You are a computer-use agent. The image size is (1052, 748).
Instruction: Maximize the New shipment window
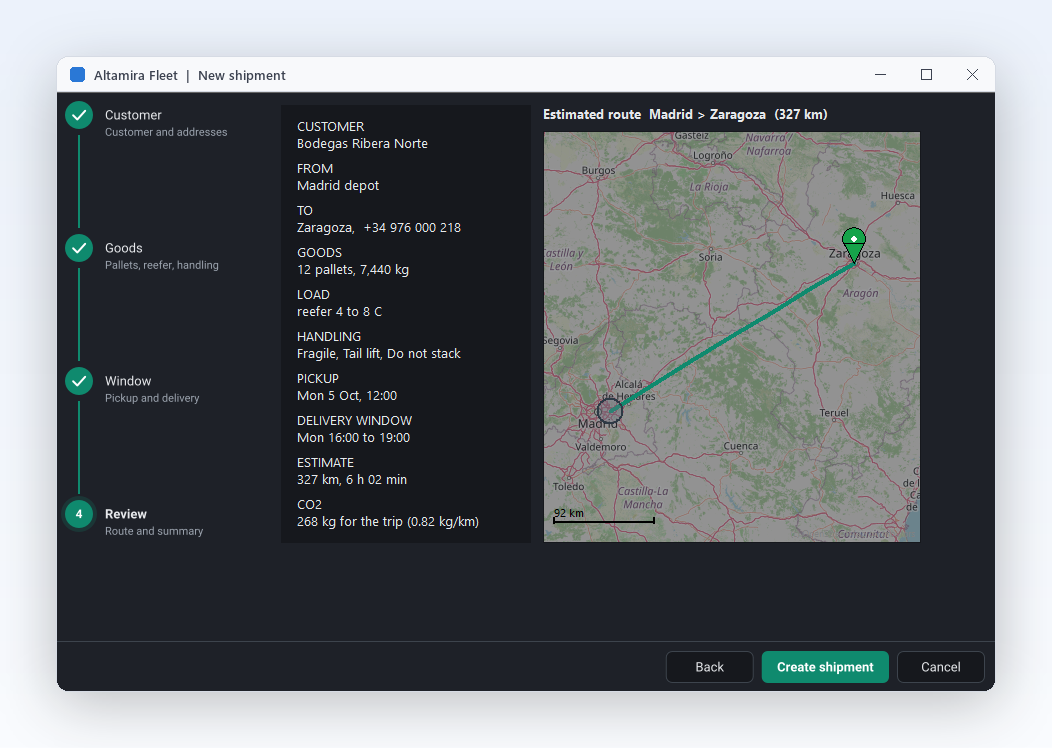coord(926,74)
